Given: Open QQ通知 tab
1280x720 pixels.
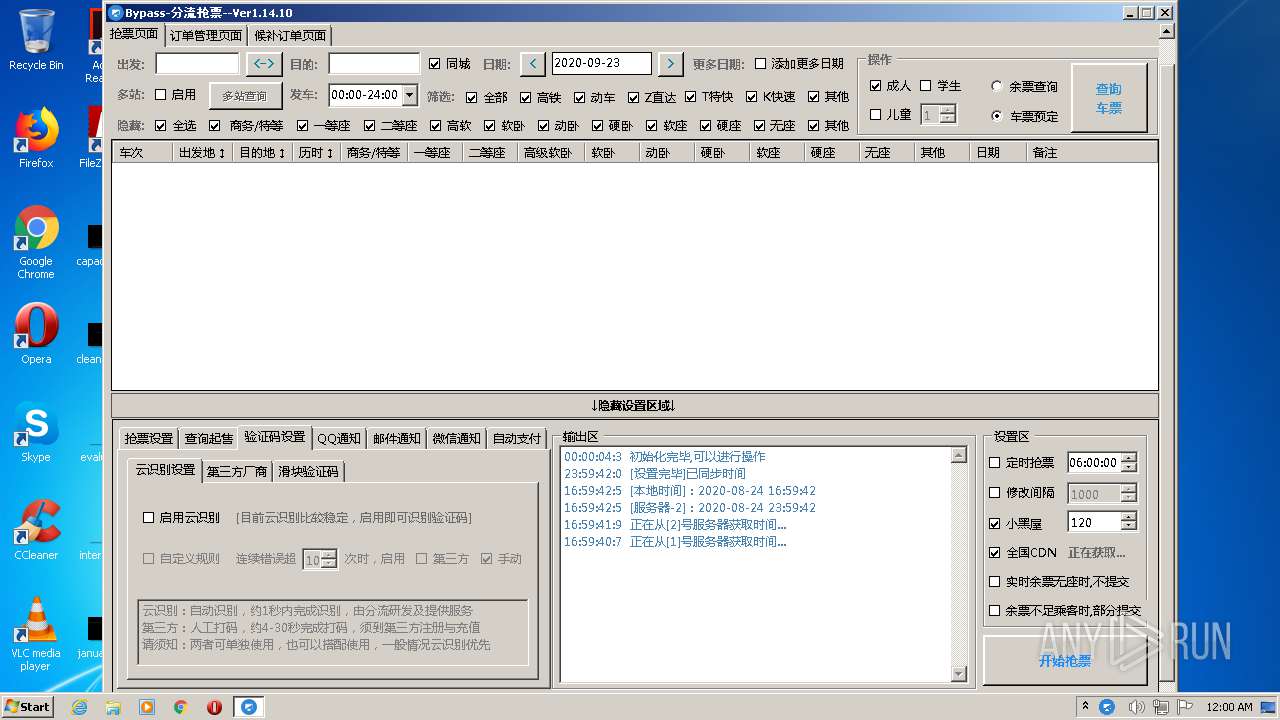Looking at the screenshot, I should [x=339, y=438].
